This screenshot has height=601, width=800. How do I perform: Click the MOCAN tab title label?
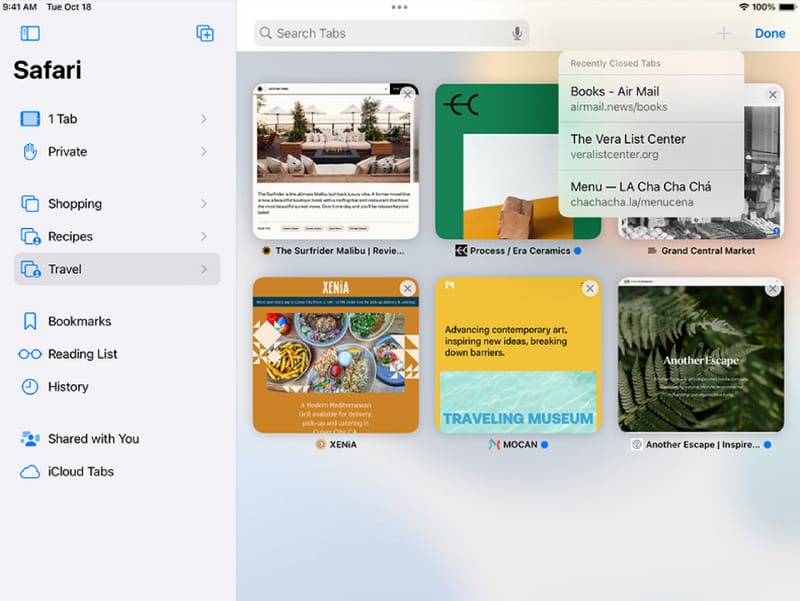(520, 445)
